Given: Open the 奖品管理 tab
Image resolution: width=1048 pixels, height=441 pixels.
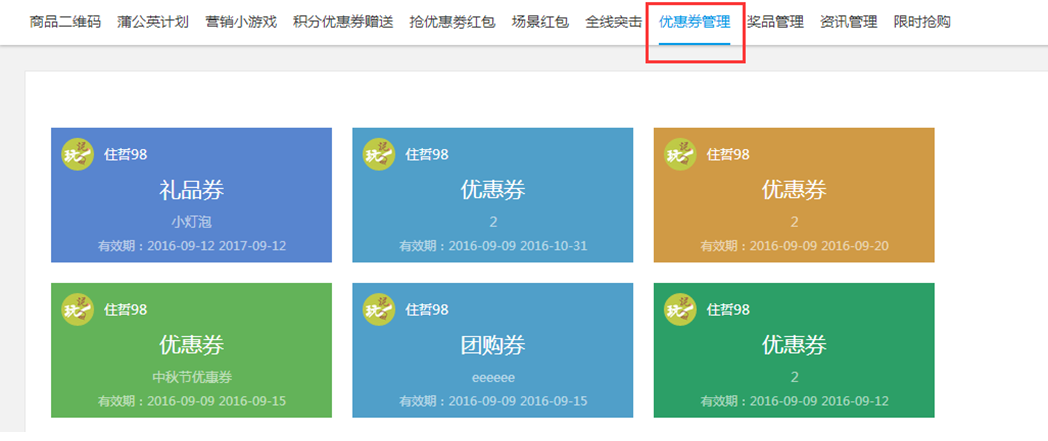Looking at the screenshot, I should coord(775,22).
